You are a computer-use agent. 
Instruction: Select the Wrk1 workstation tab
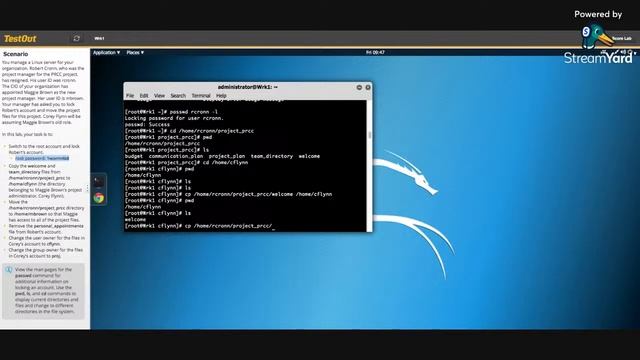(99, 38)
